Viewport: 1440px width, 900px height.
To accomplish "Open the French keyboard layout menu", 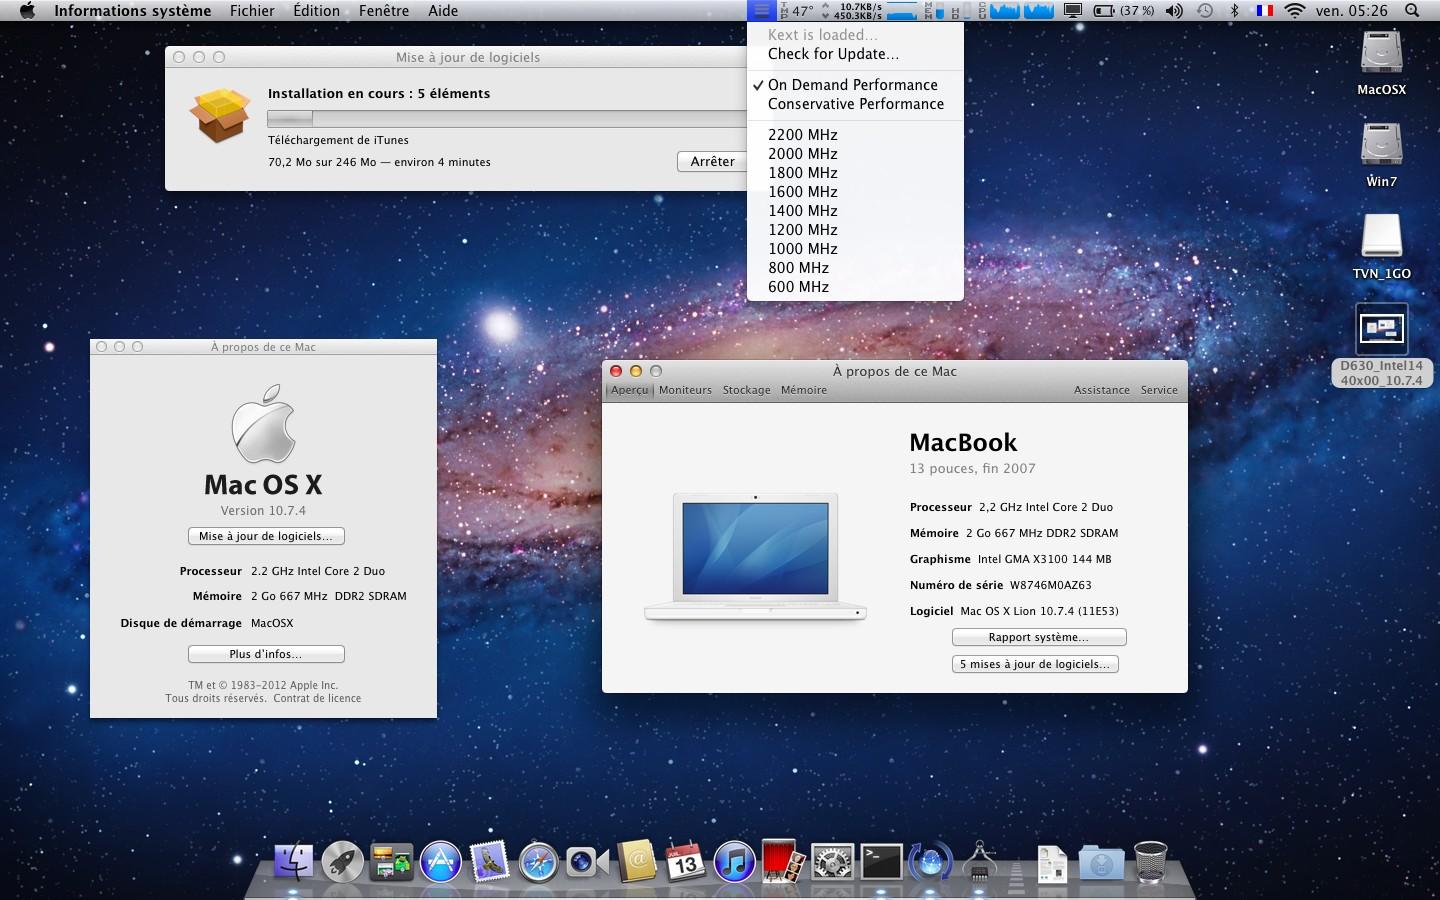I will pyautogui.click(x=1265, y=11).
